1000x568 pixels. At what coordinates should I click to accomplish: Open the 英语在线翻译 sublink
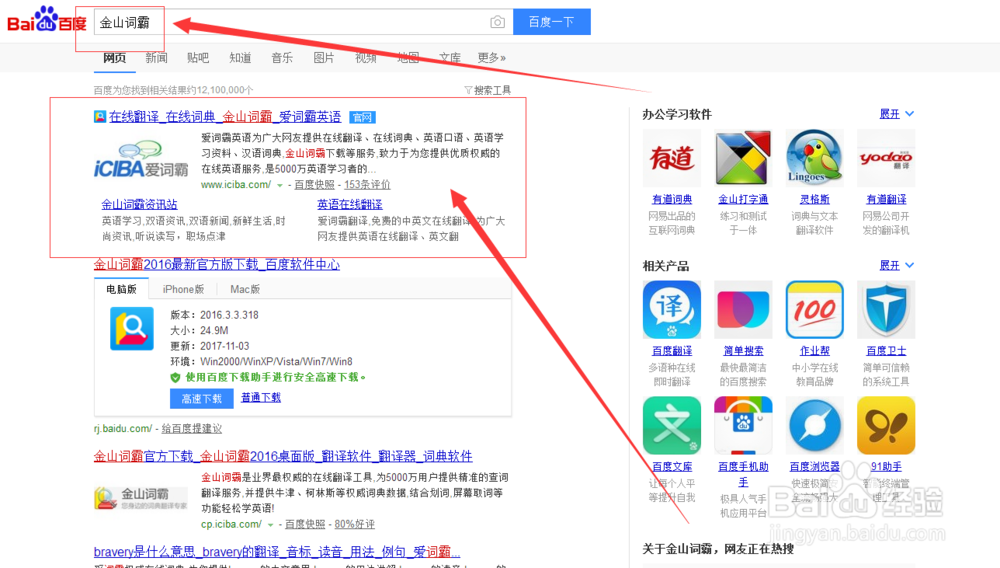[x=349, y=204]
